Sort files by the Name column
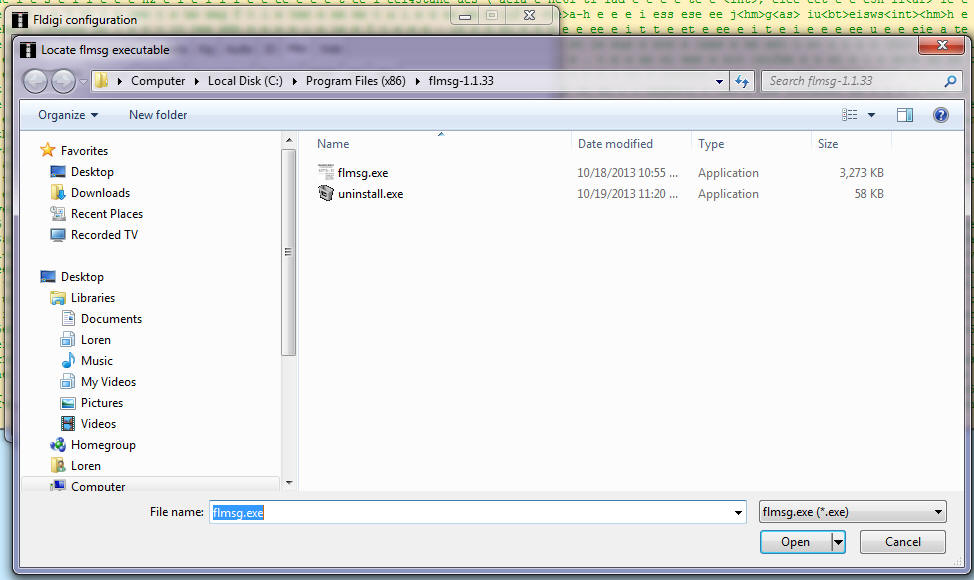974x580 pixels. (333, 144)
